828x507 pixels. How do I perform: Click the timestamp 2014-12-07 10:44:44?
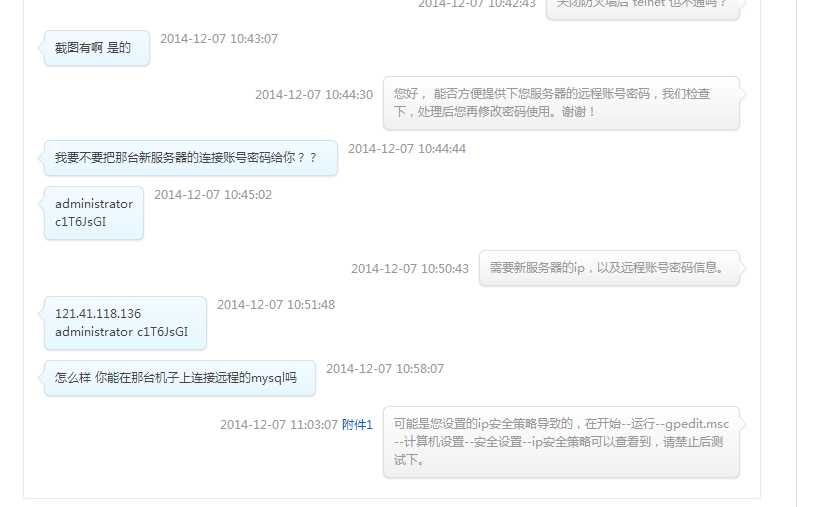(407, 149)
